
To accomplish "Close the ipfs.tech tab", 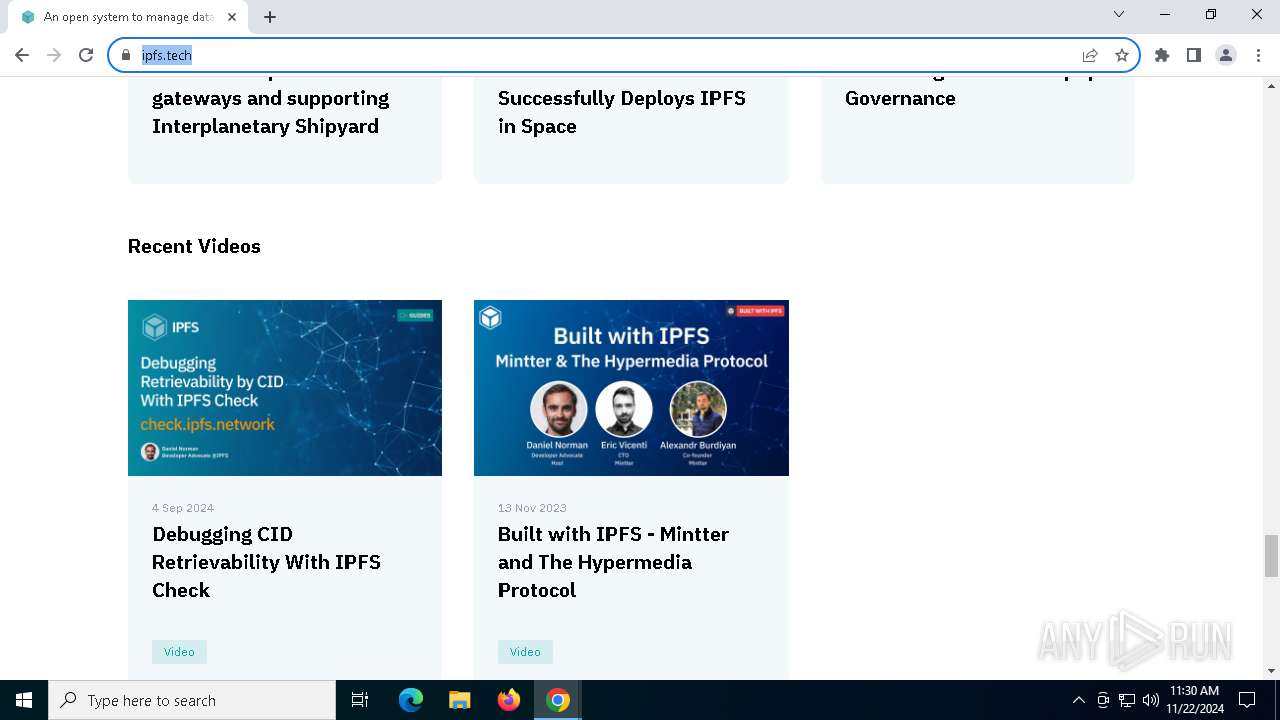I will pos(233,17).
